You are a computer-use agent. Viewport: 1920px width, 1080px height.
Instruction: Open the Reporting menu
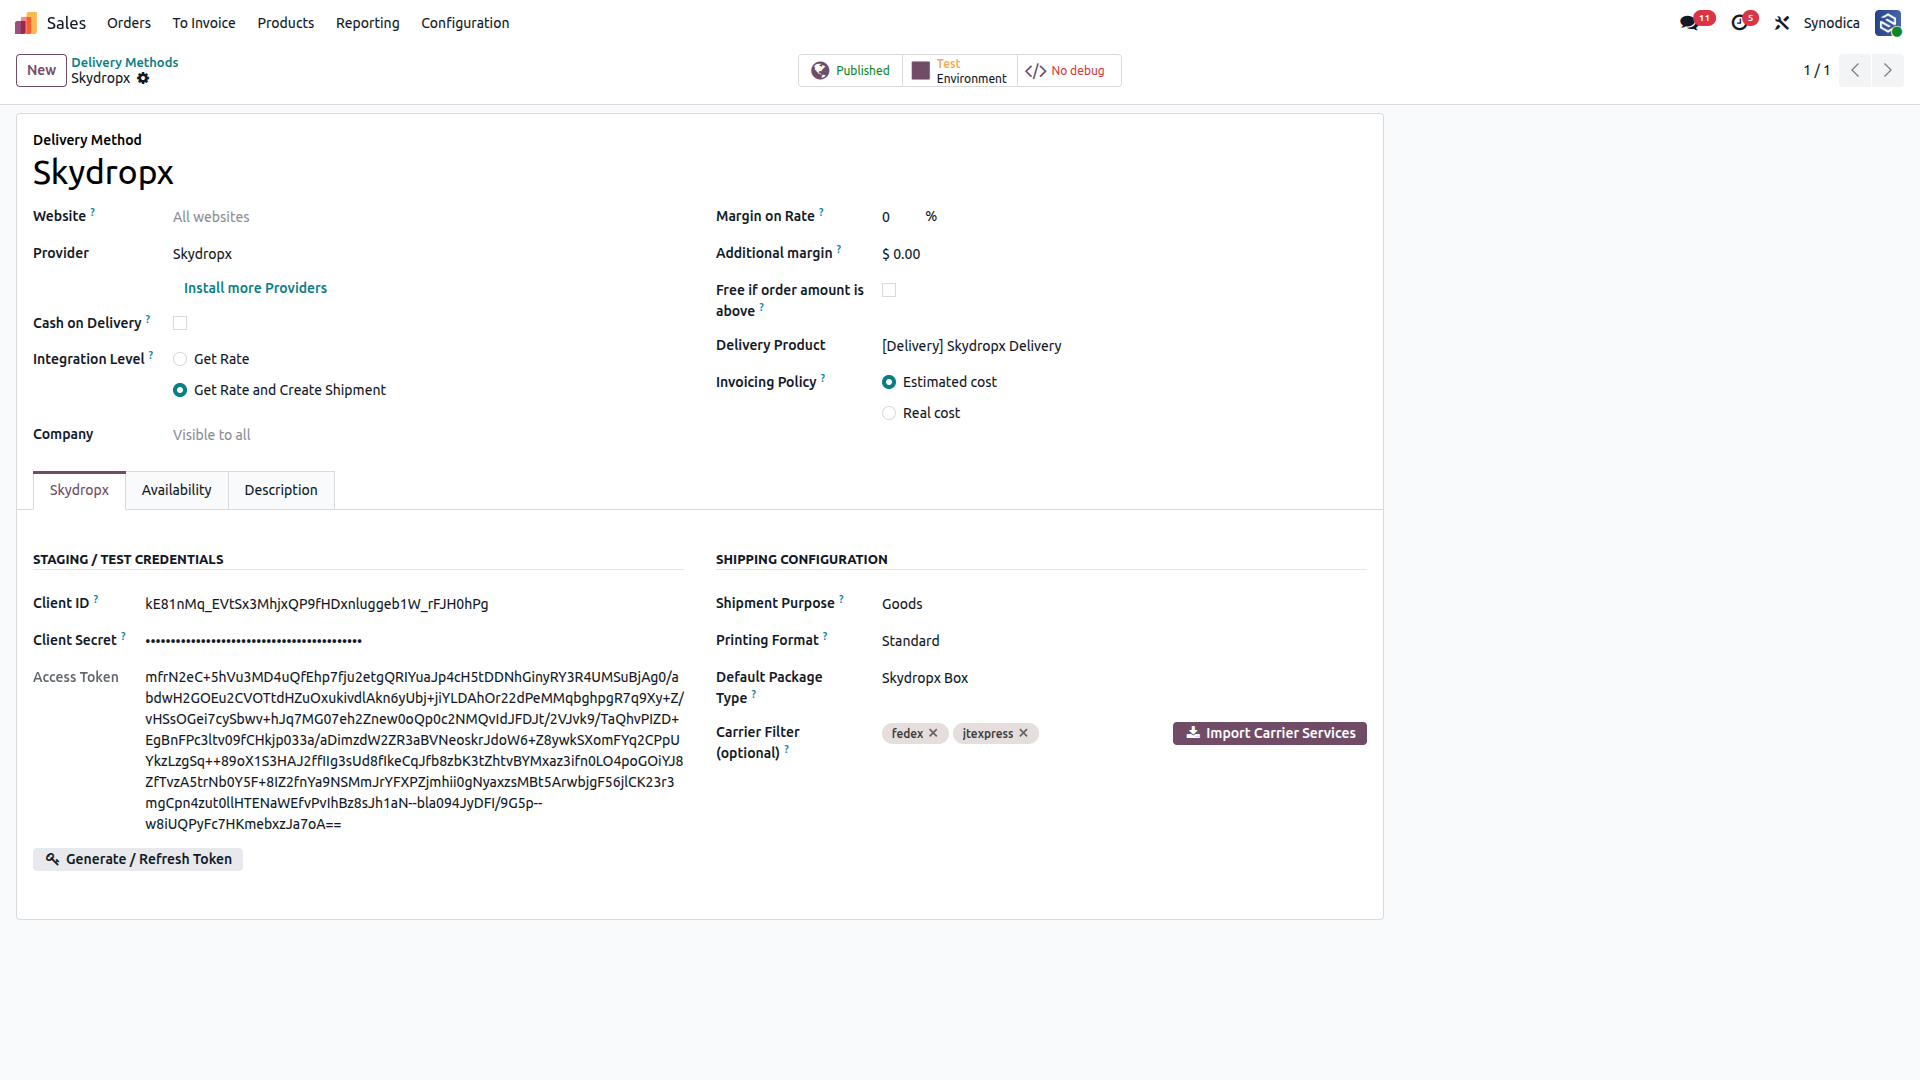[368, 23]
